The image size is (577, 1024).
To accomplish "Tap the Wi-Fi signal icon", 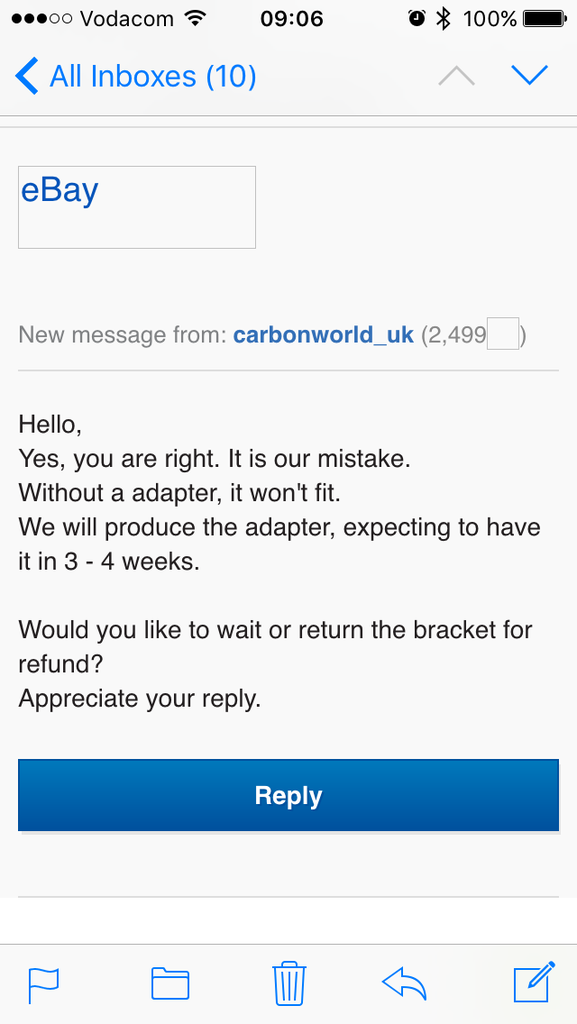I will point(195,18).
